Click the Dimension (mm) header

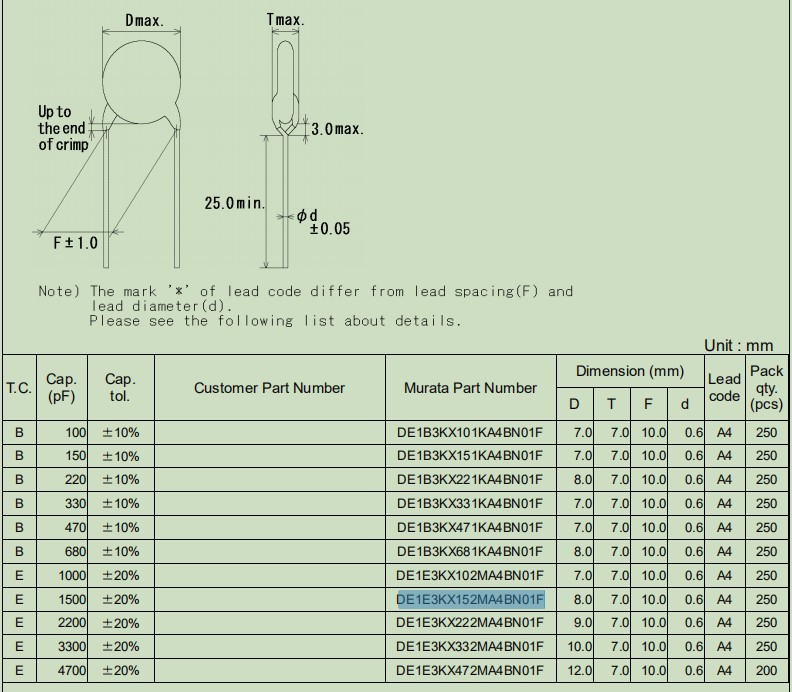pos(630,371)
